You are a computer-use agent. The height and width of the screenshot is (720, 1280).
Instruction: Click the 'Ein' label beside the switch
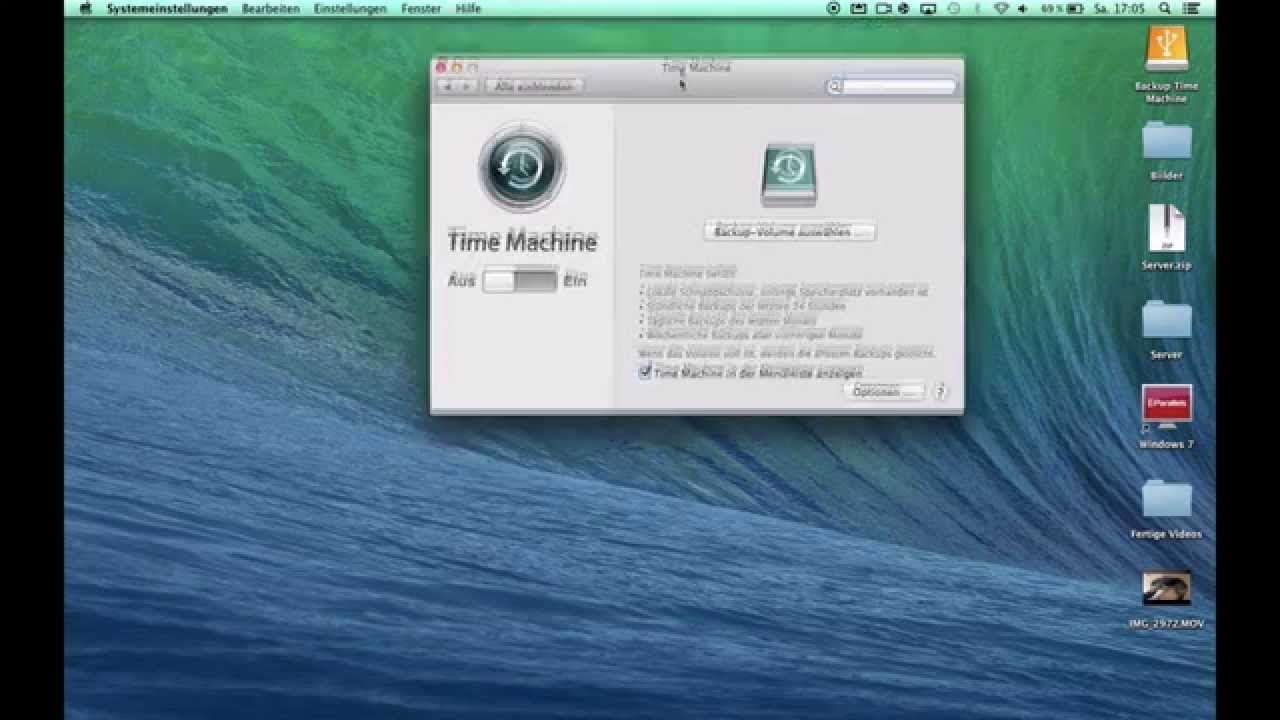tap(575, 281)
